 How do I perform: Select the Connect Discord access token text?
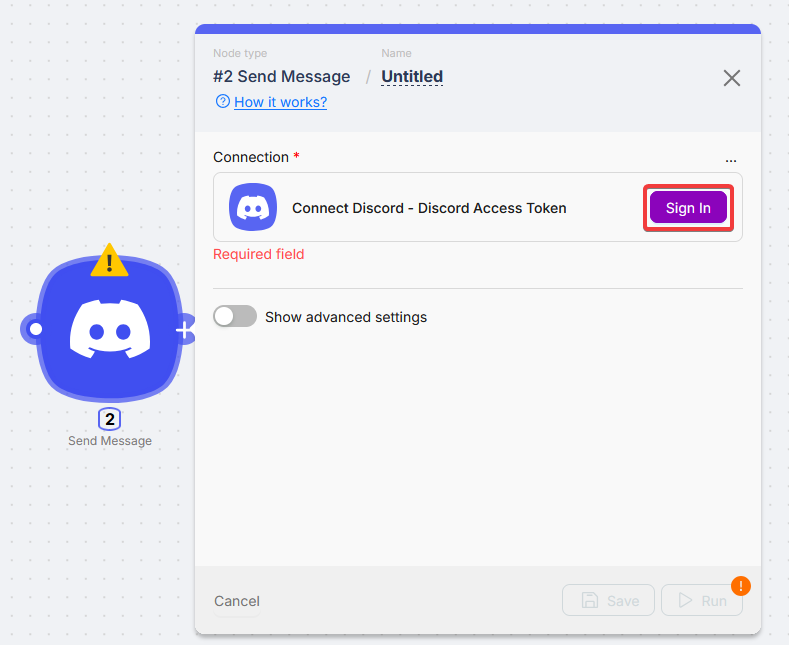pos(429,208)
